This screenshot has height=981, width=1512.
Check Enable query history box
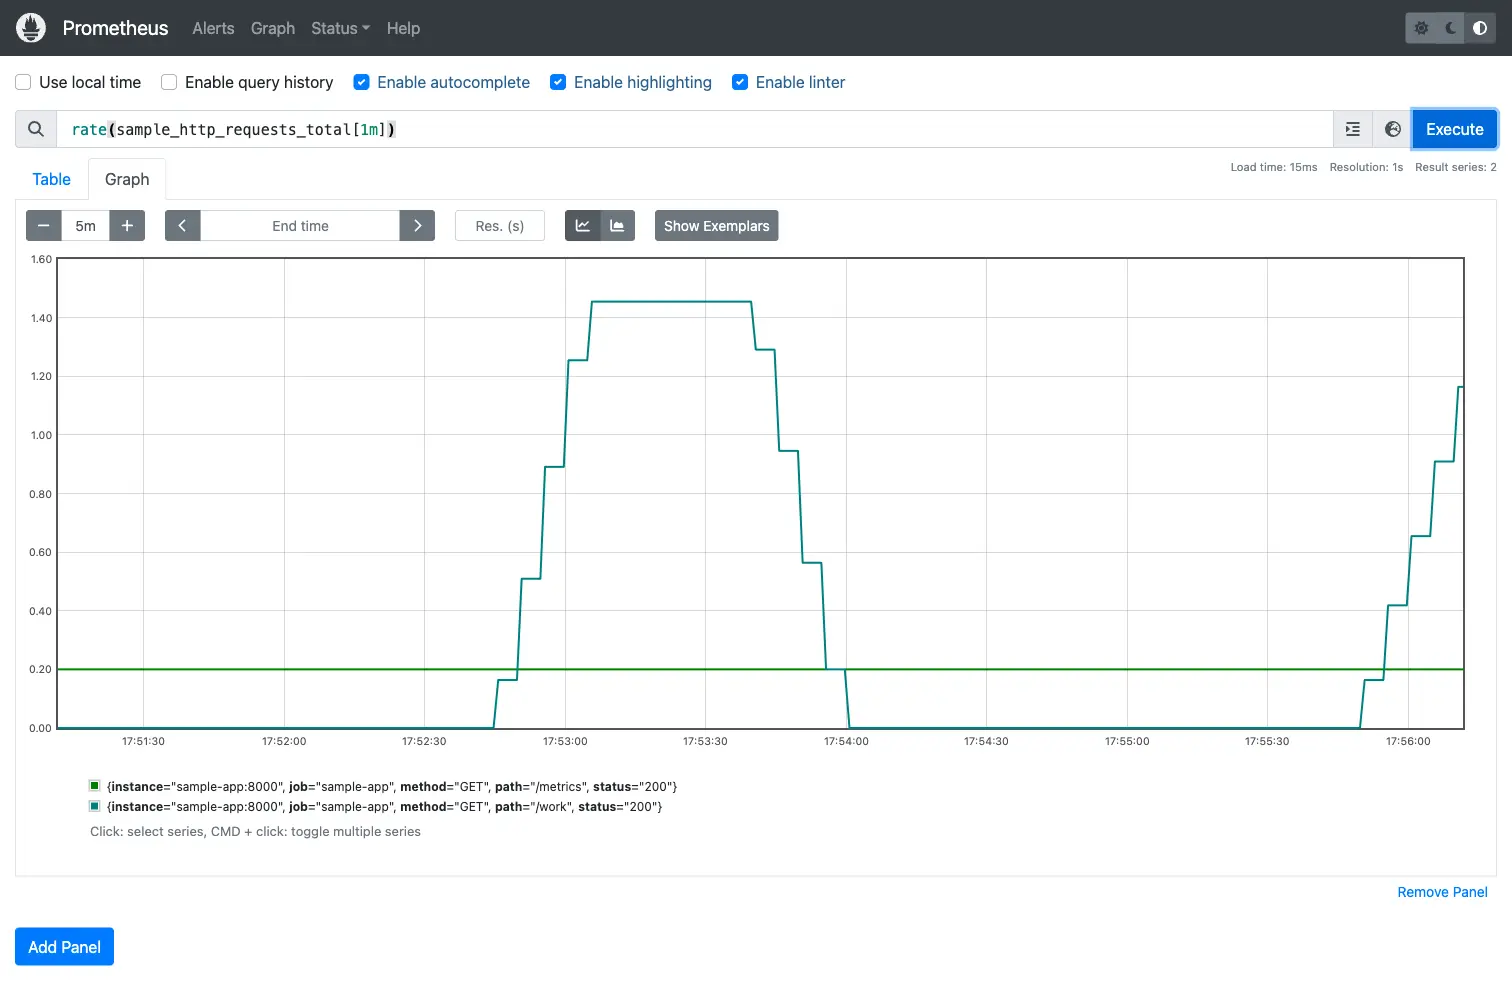pos(169,82)
